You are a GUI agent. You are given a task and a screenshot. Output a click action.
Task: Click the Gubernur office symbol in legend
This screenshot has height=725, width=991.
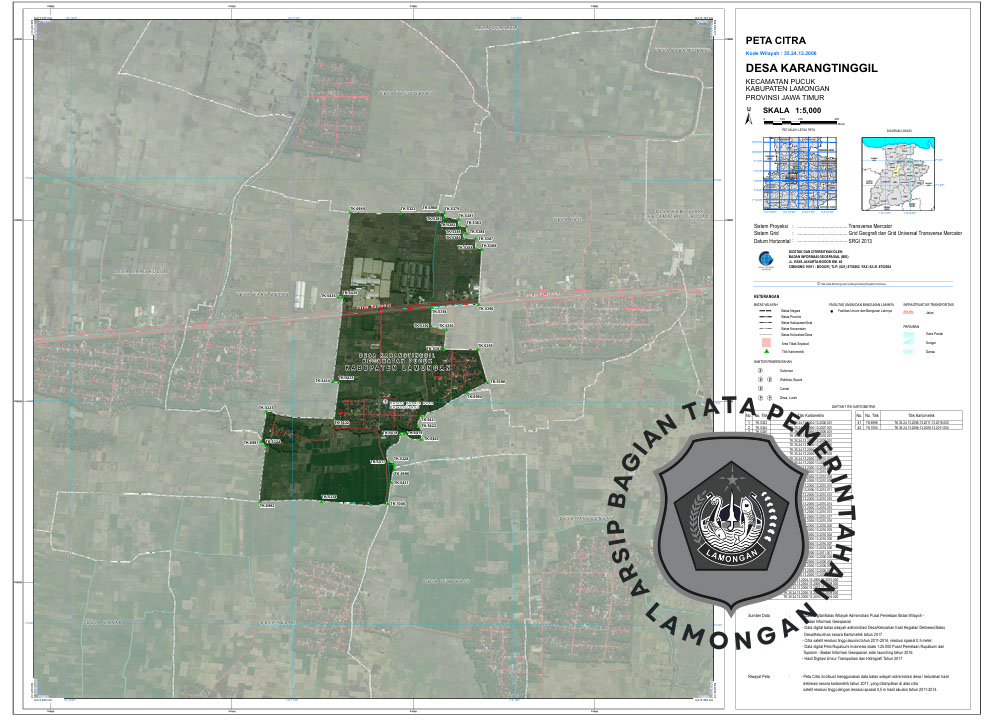tap(760, 369)
